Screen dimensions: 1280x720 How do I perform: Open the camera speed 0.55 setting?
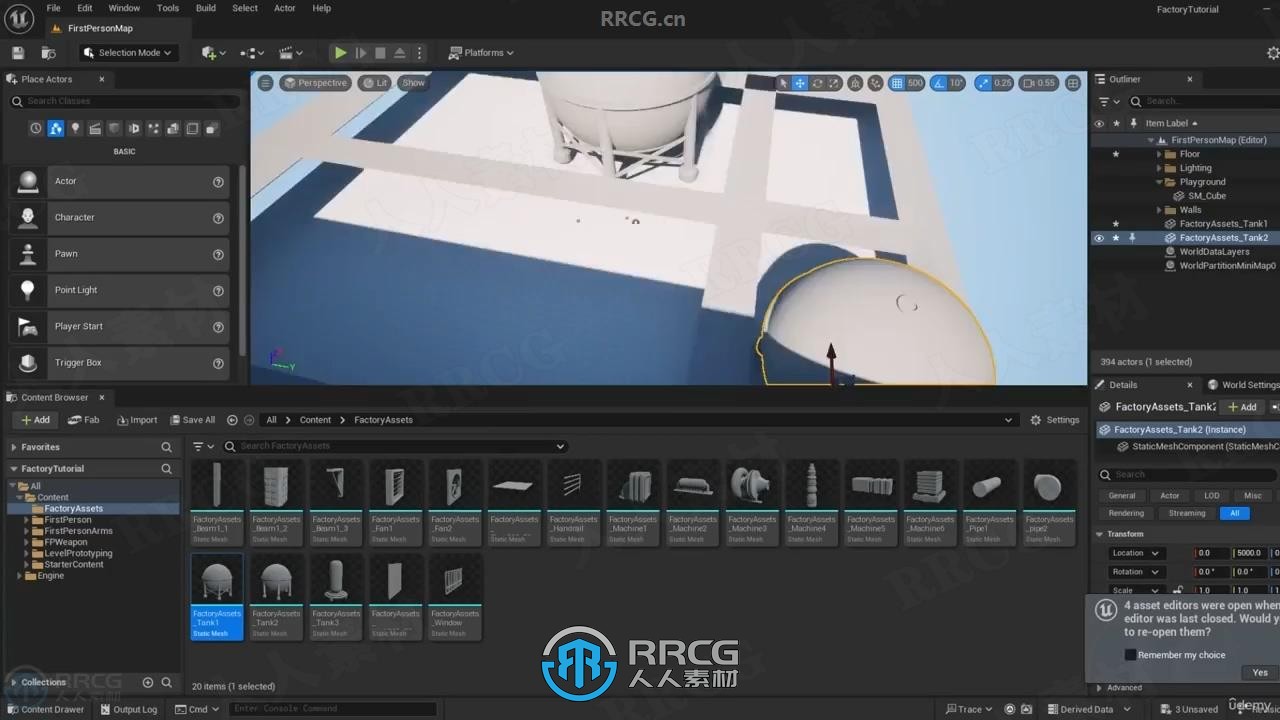(1039, 83)
